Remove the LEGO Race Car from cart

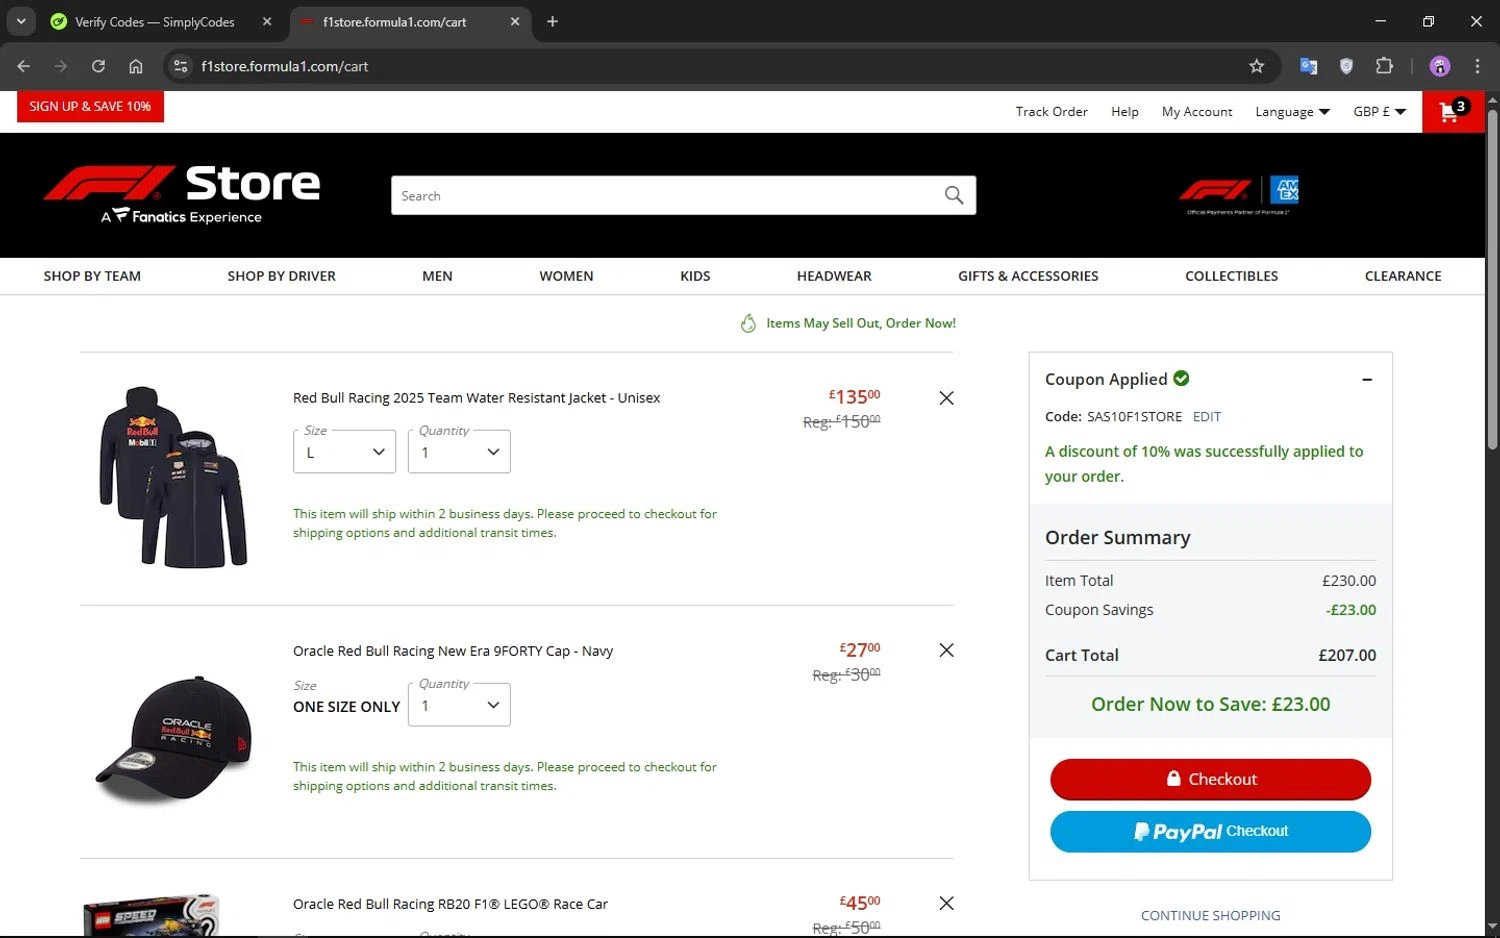[x=946, y=903]
